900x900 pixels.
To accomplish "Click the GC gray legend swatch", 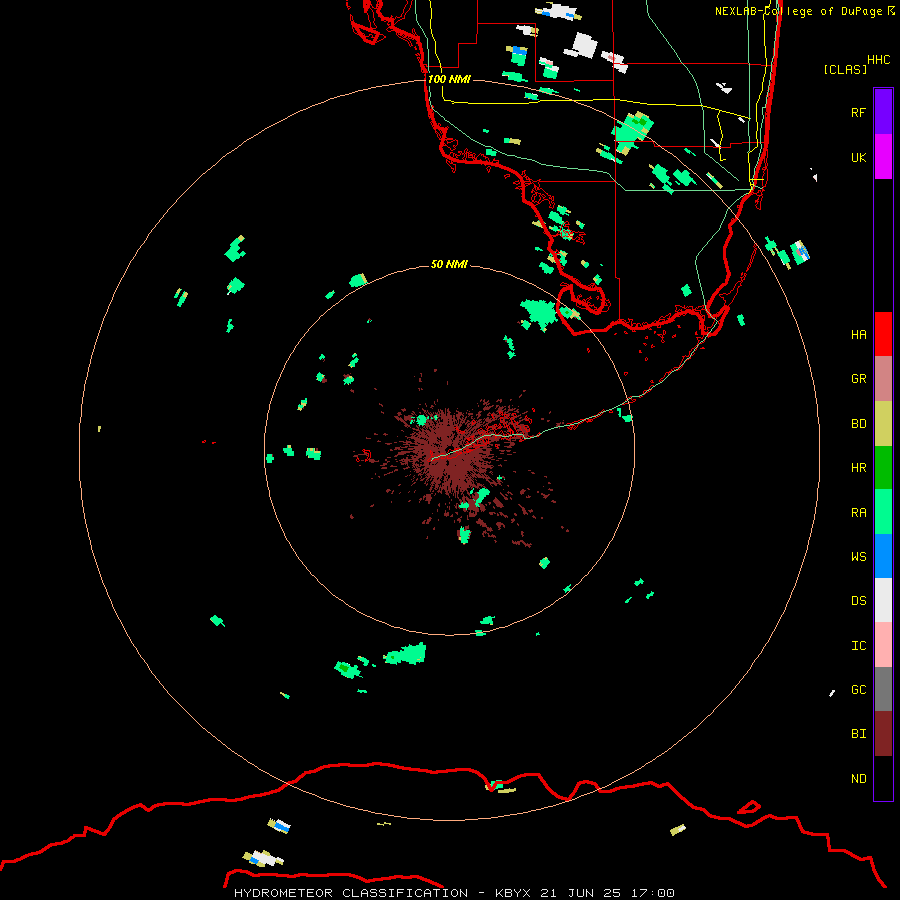I will pos(883,689).
